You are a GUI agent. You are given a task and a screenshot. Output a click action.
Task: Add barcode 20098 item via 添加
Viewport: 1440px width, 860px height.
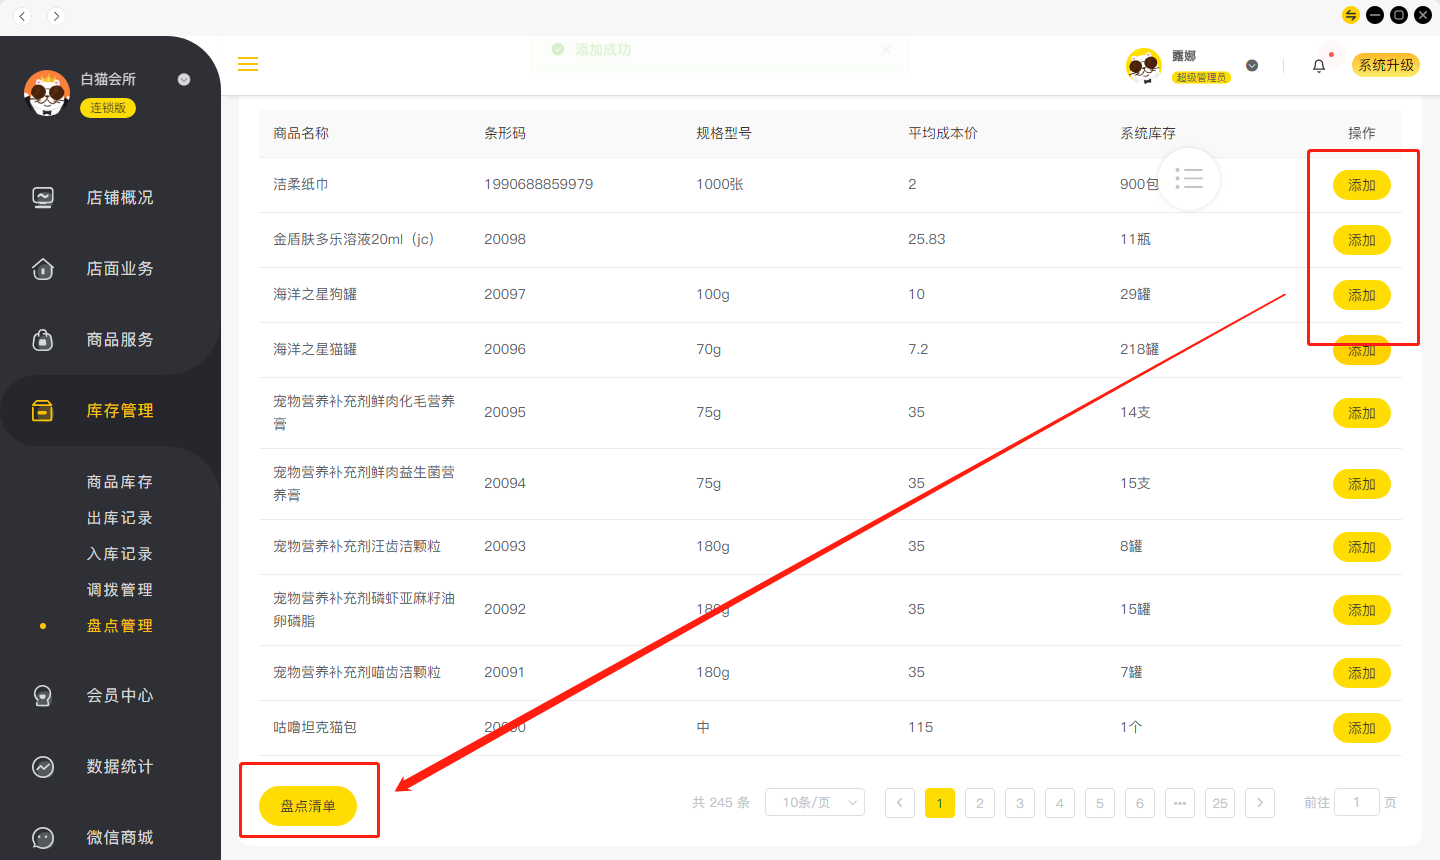click(x=1362, y=240)
